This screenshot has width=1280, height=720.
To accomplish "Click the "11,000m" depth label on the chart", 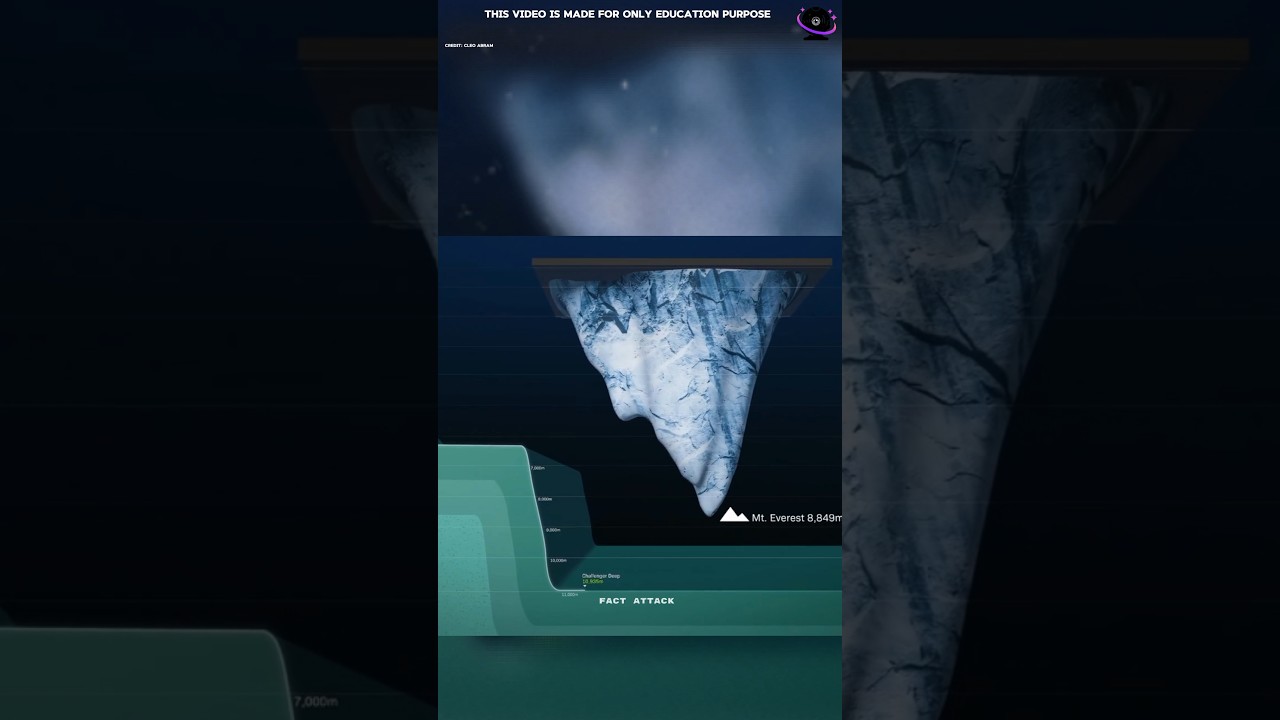I will coord(570,595).
